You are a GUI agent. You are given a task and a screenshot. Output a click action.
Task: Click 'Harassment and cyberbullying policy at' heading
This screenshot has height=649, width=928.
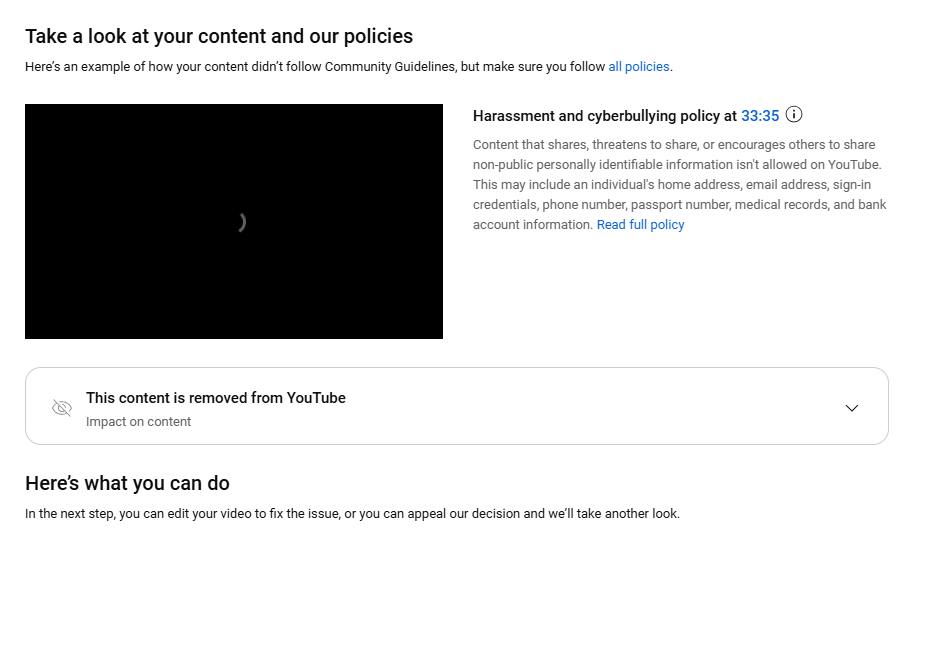[x=605, y=116]
